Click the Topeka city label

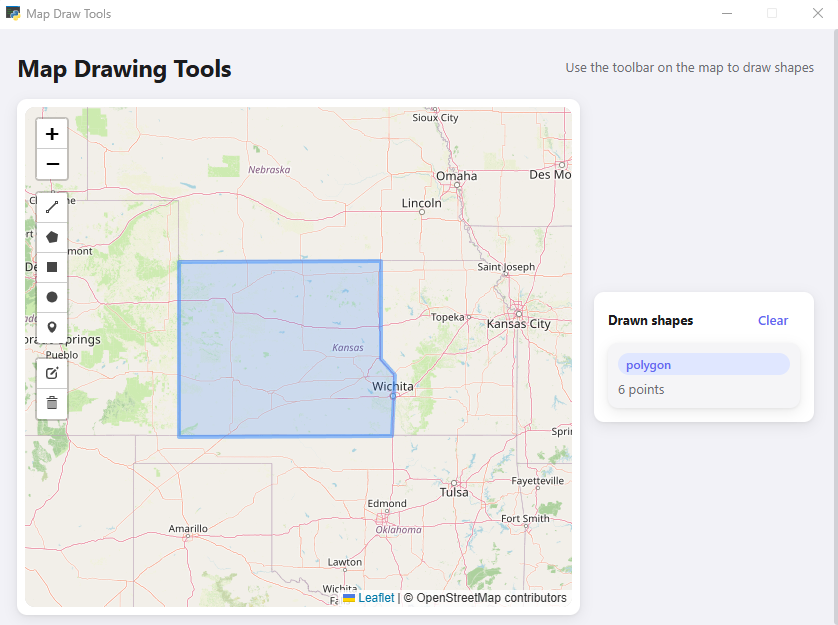point(448,317)
